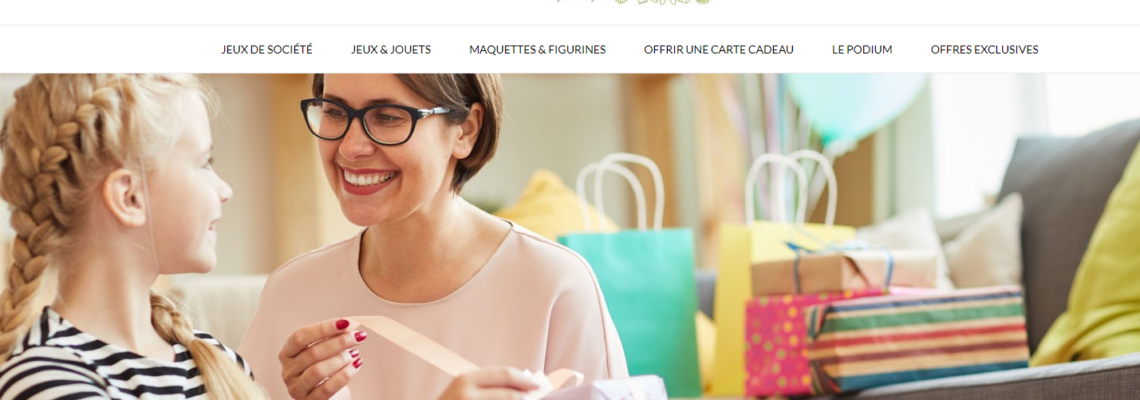Open OFFRES EXCLUSIVES in the navigation bar

[984, 49]
